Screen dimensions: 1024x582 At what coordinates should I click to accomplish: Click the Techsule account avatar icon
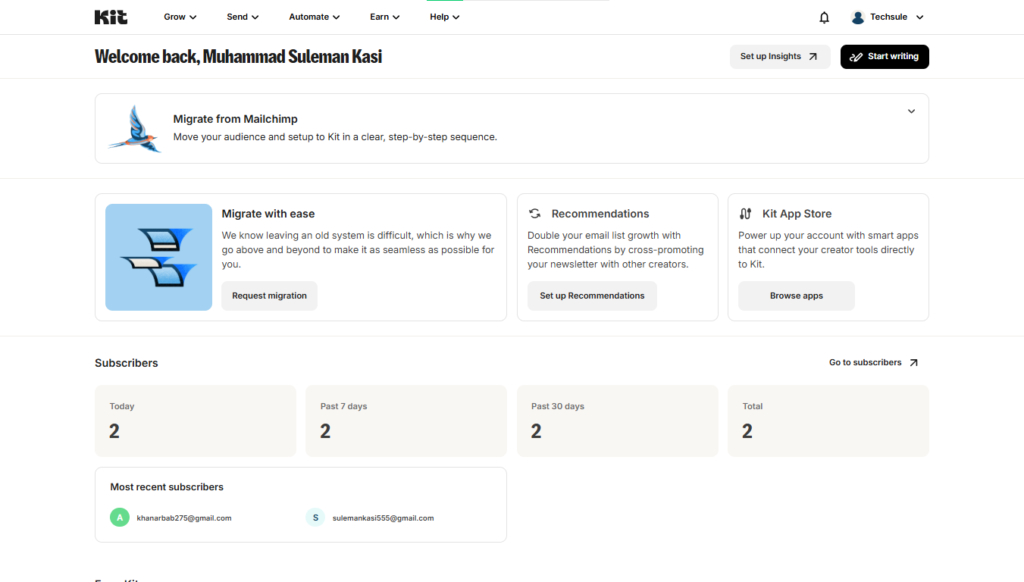tap(858, 18)
